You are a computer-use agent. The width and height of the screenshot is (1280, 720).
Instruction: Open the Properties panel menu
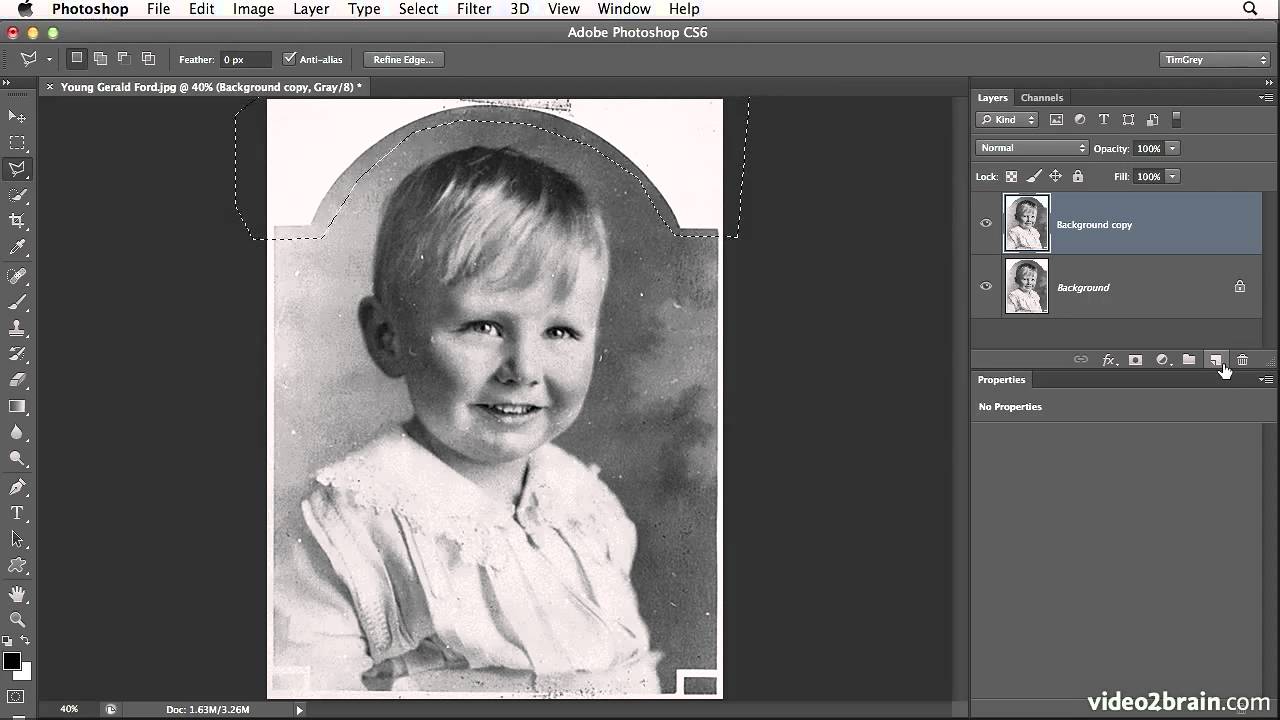click(x=1266, y=380)
